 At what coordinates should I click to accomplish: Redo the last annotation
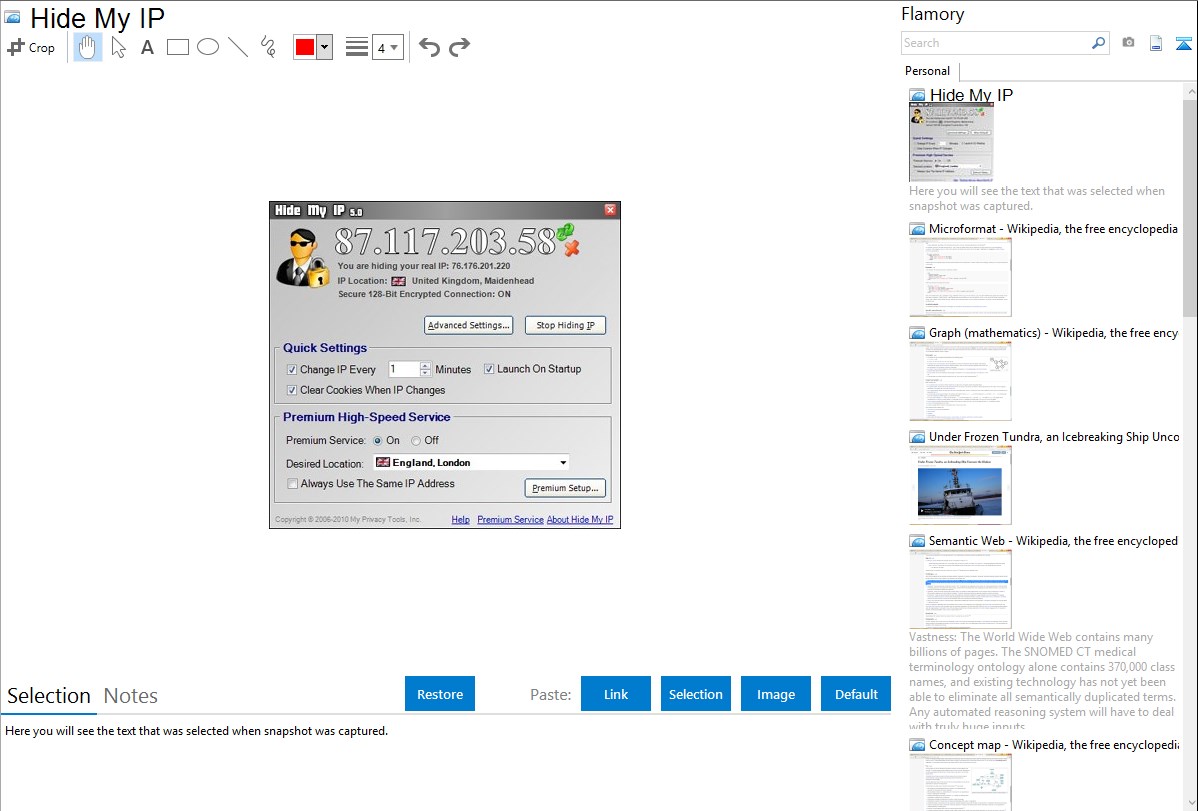pyautogui.click(x=459, y=47)
